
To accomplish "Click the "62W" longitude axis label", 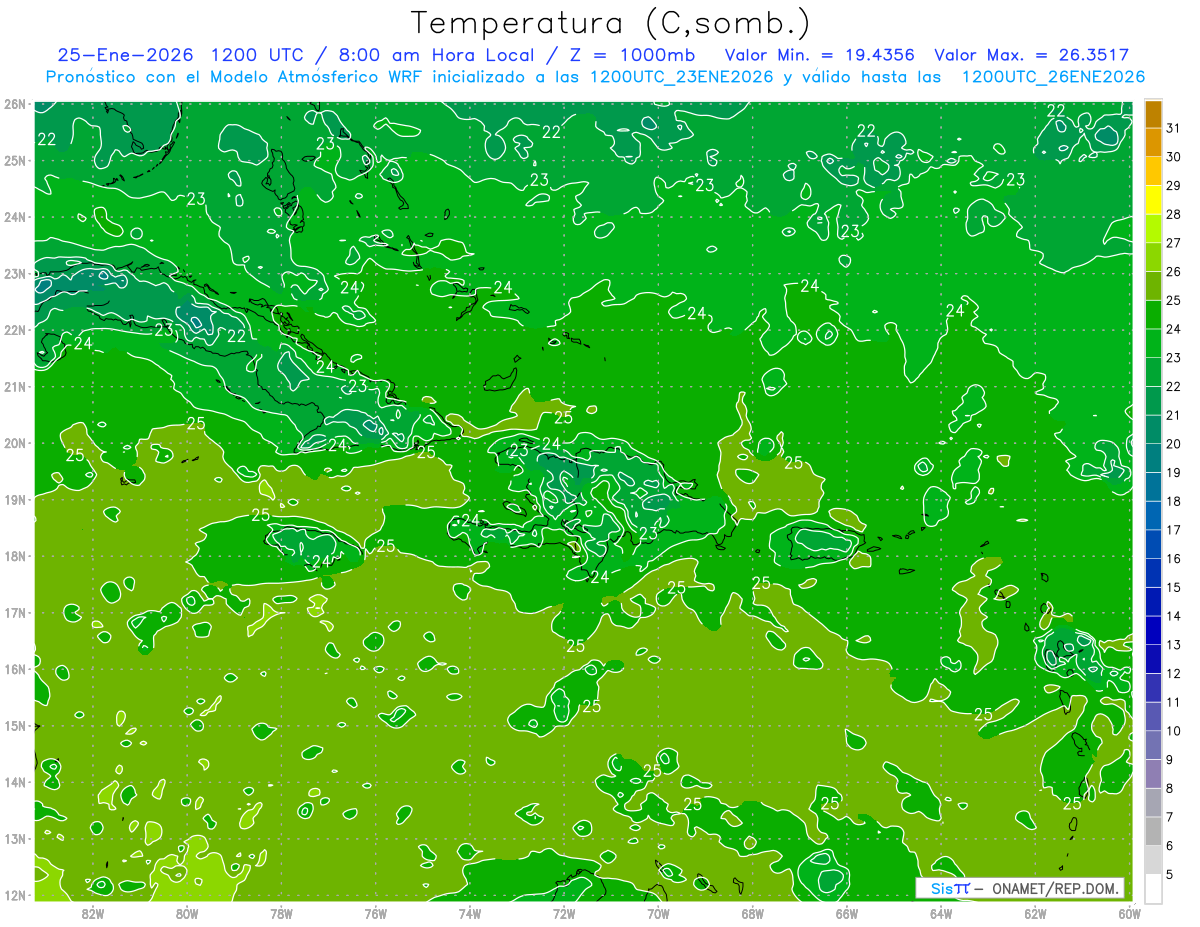I will (1035, 912).
